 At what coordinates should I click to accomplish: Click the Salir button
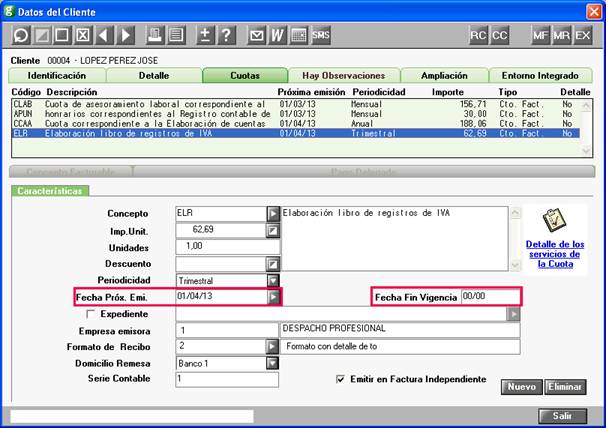(x=562, y=416)
